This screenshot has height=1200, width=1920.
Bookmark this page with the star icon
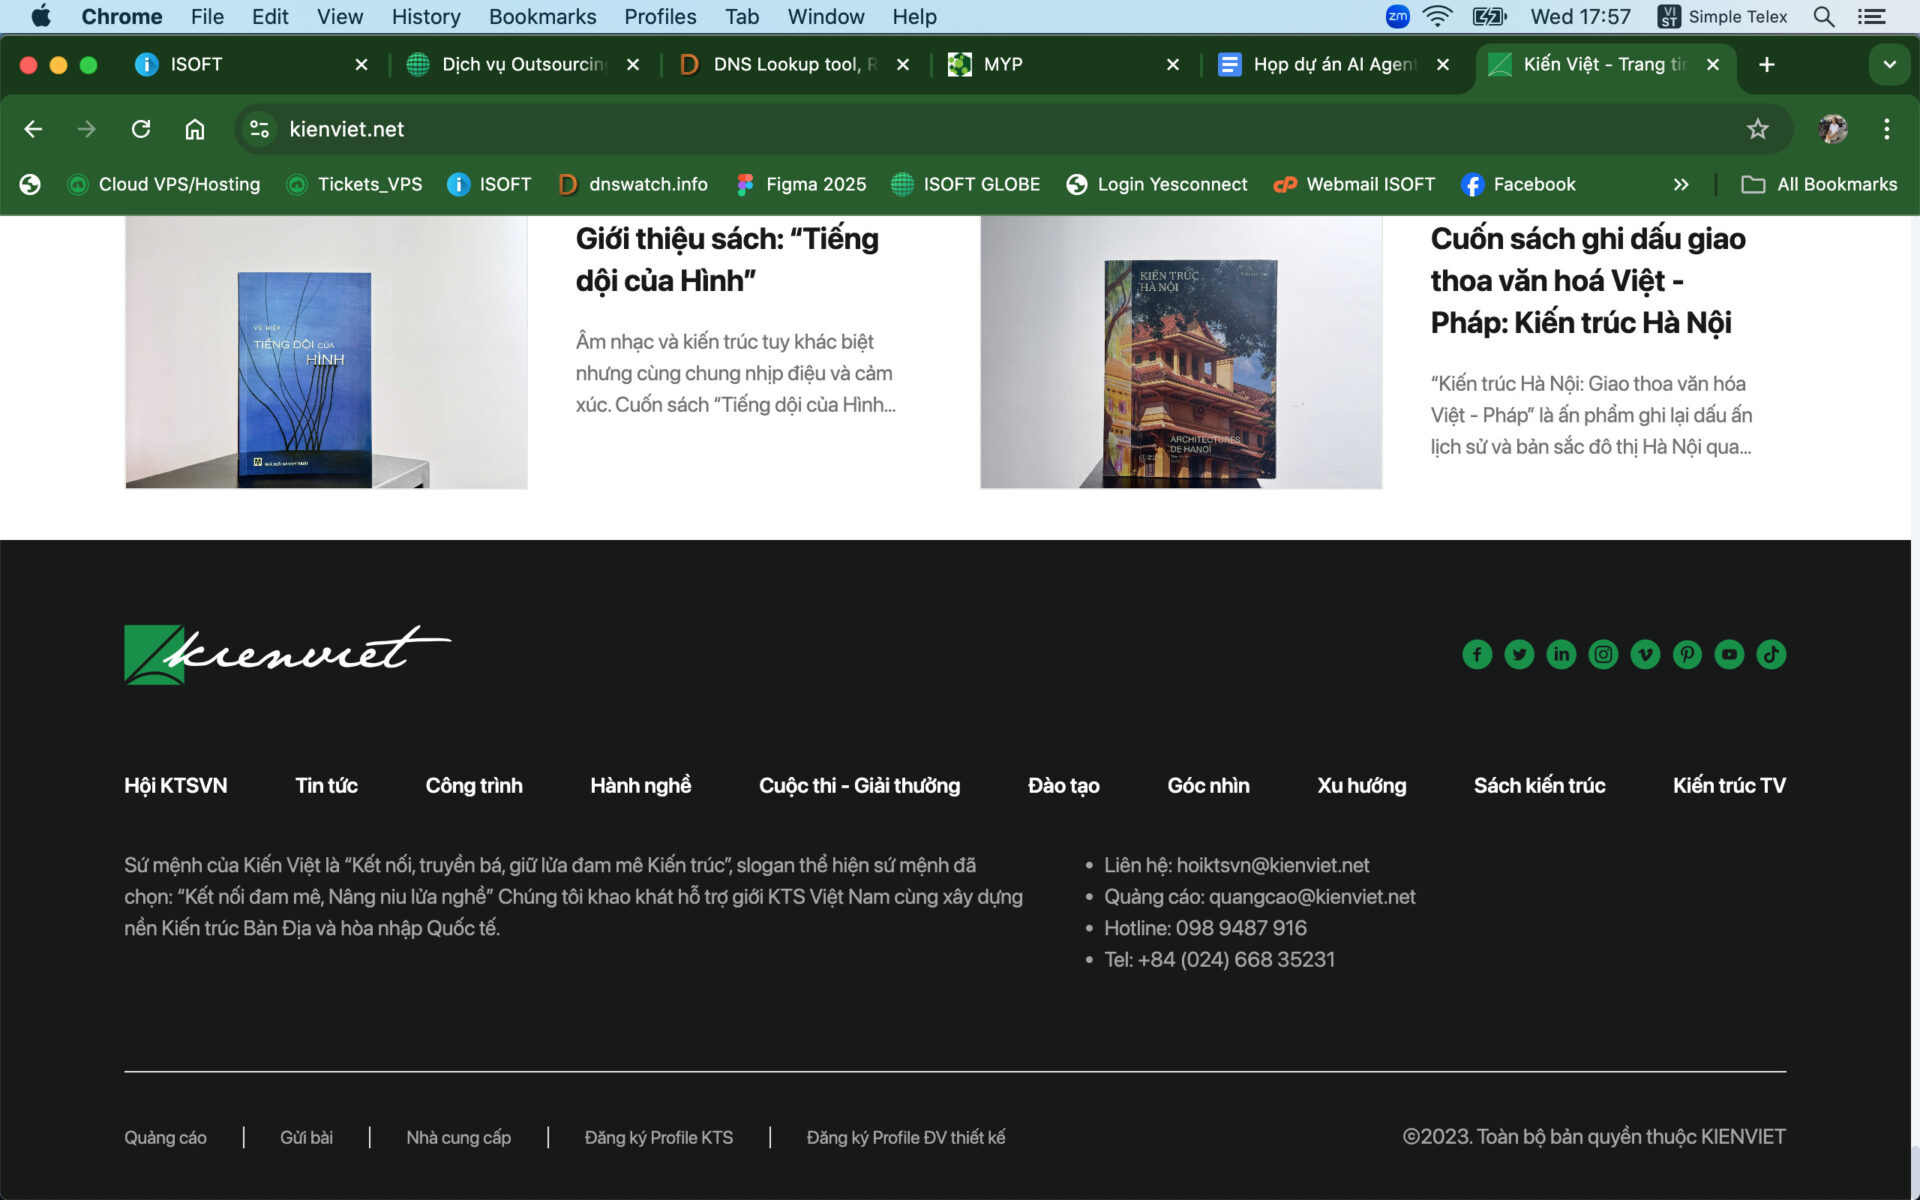coord(1757,129)
